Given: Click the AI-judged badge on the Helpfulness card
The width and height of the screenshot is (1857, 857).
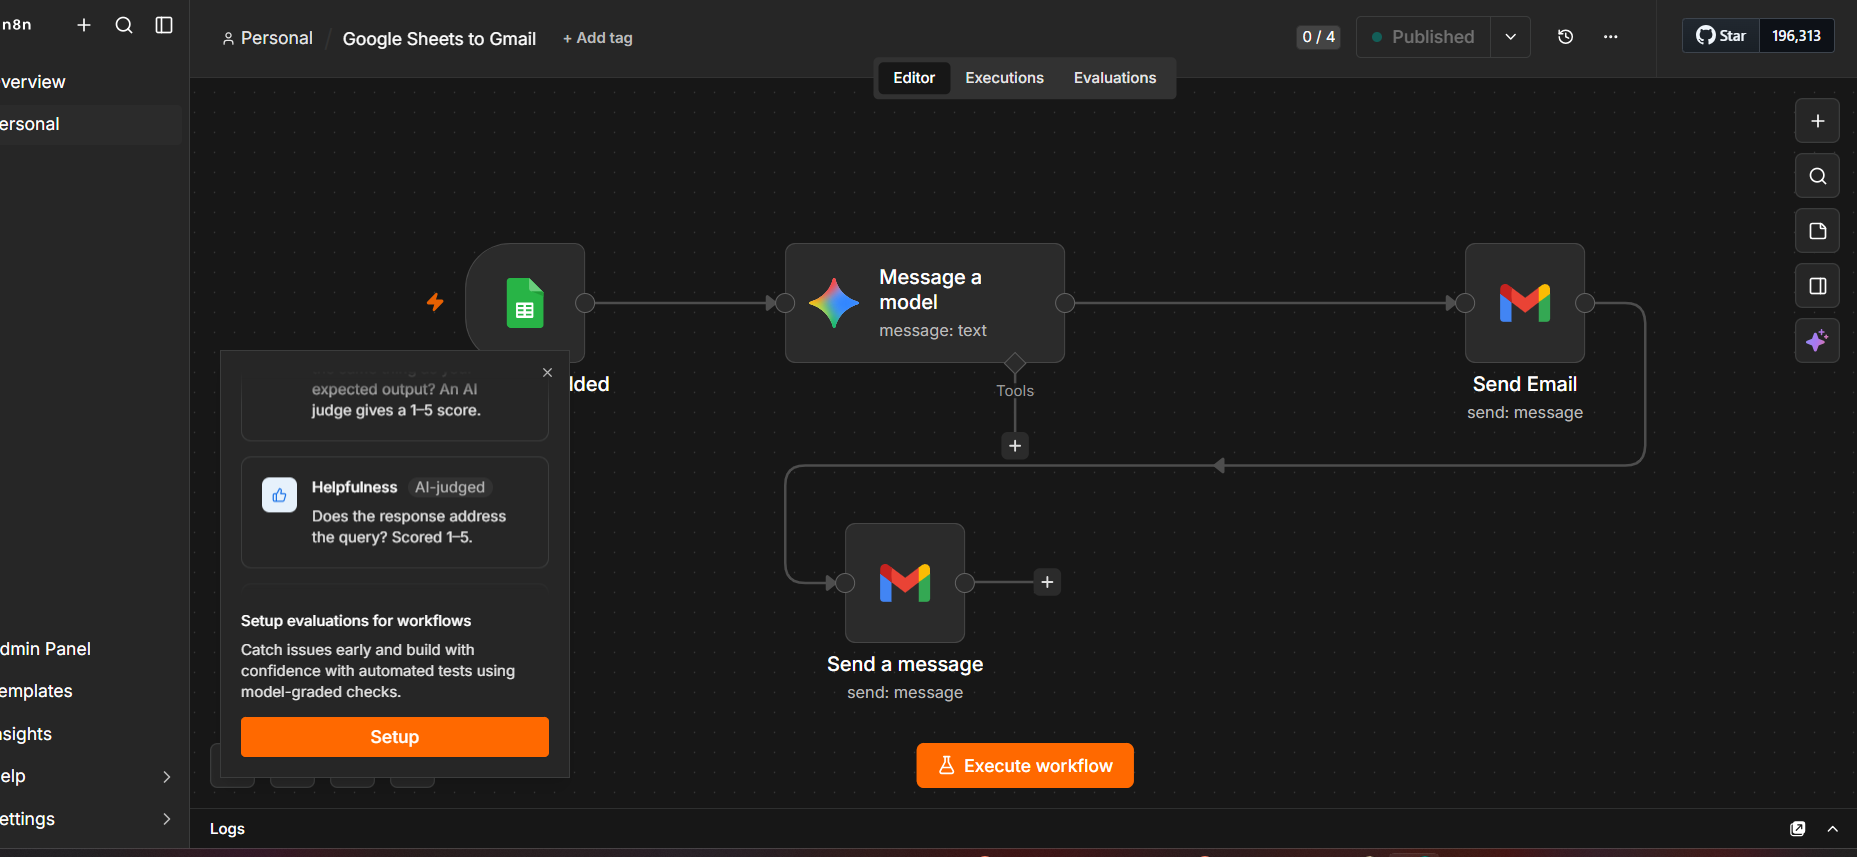Looking at the screenshot, I should pyautogui.click(x=450, y=487).
